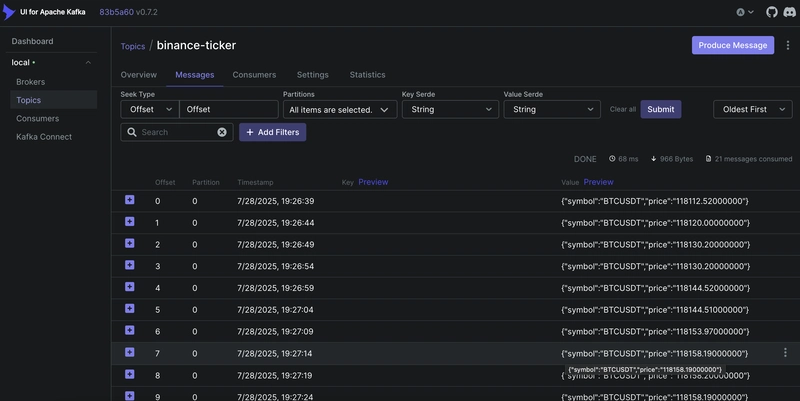The image size is (800, 401).
Task: Select timestamp 7/28/2025, 19:26:44
Action: [276, 223]
